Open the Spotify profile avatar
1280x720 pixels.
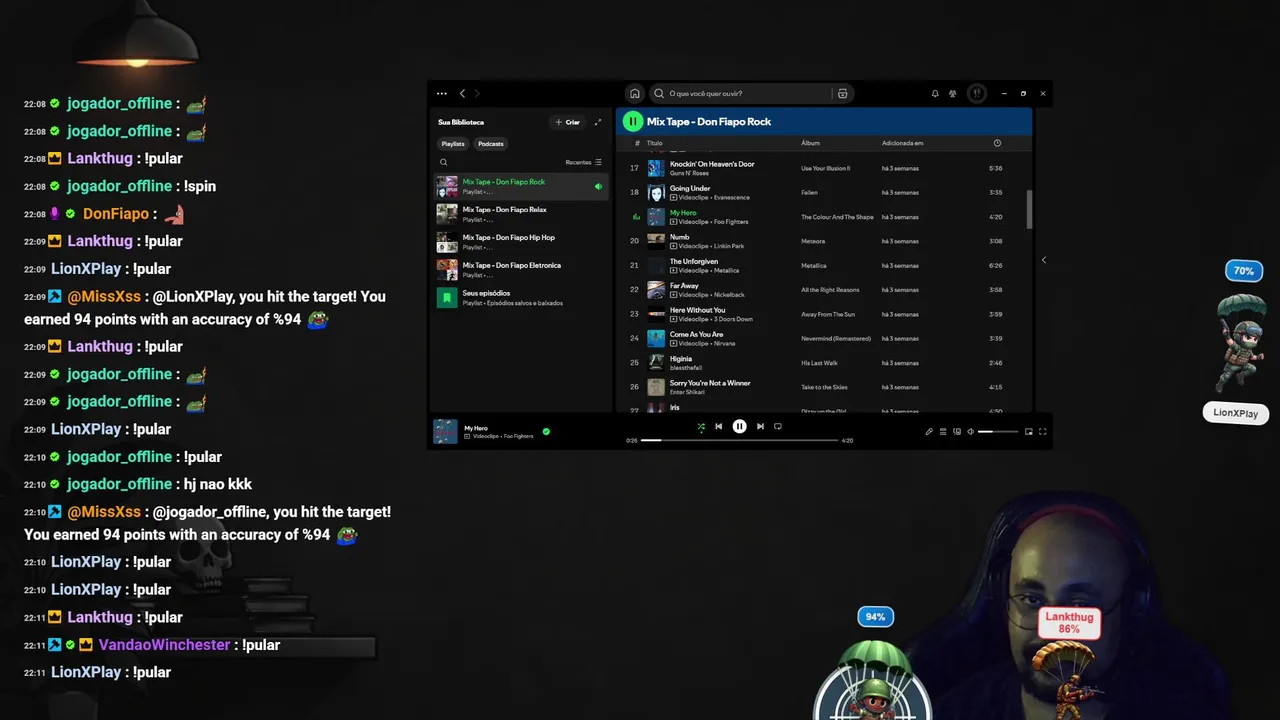977,93
